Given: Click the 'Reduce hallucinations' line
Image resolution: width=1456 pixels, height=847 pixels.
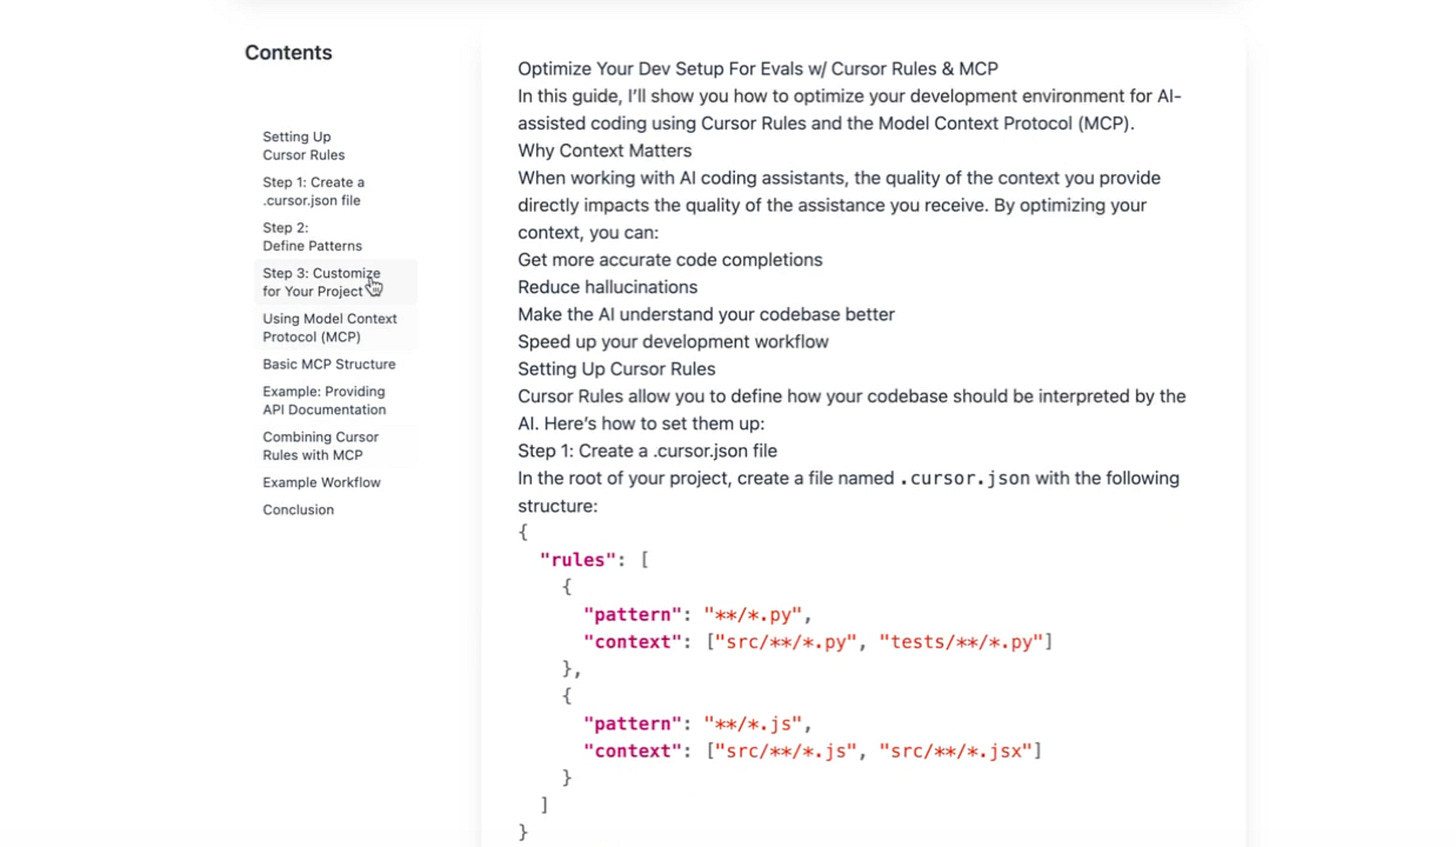Looking at the screenshot, I should tap(607, 287).
